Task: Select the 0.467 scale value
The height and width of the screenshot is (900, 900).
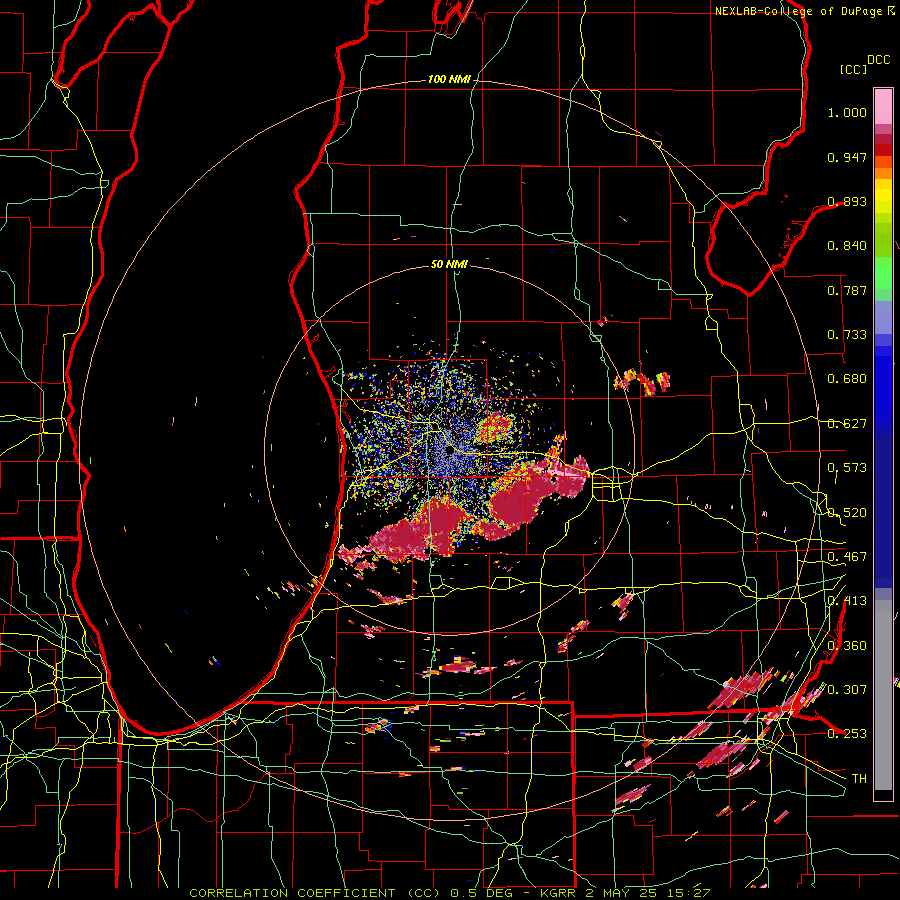Action: 847,557
